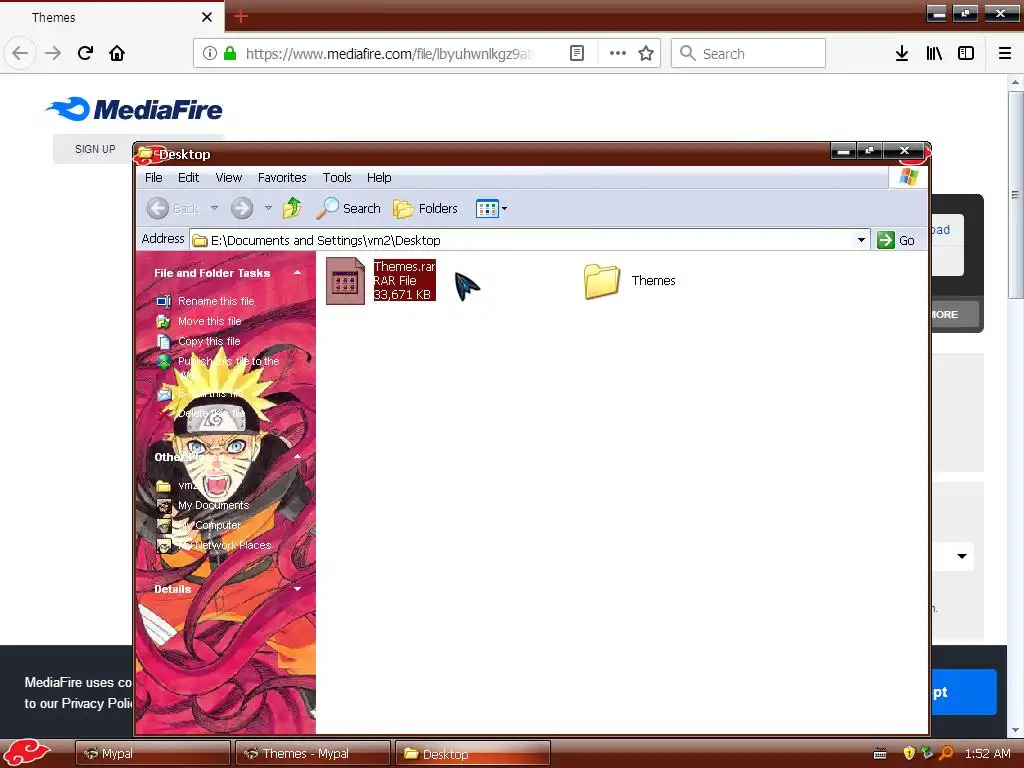
Task: Click the MediaFire logo
Action: click(x=134, y=109)
